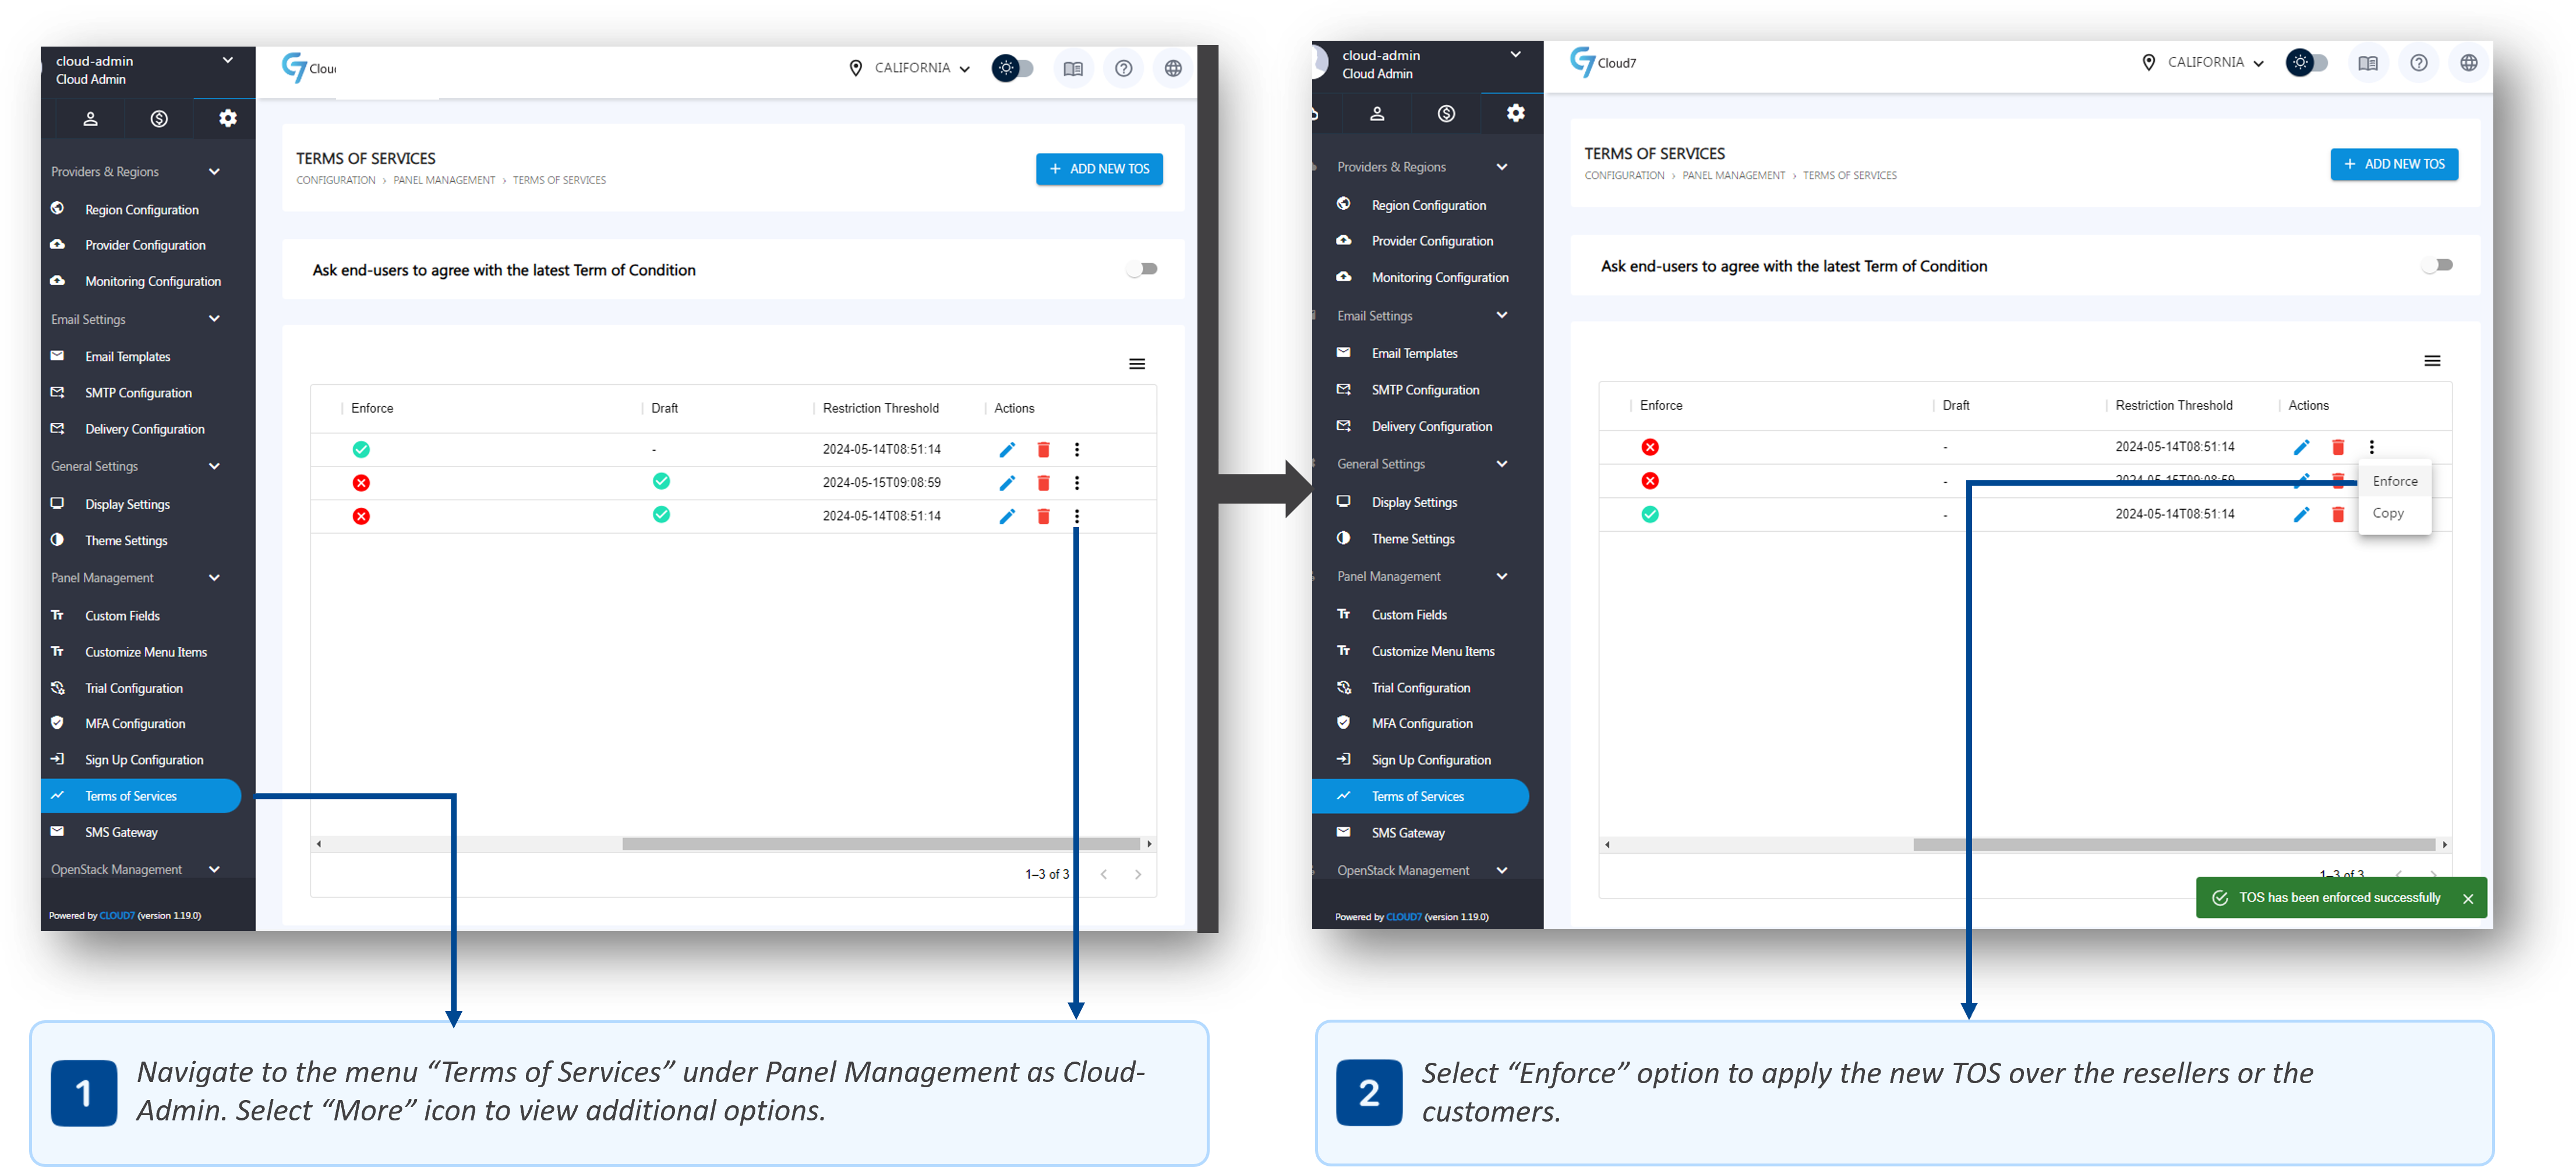
Task: Open More options in third row, left table
Action: [x=1077, y=516]
